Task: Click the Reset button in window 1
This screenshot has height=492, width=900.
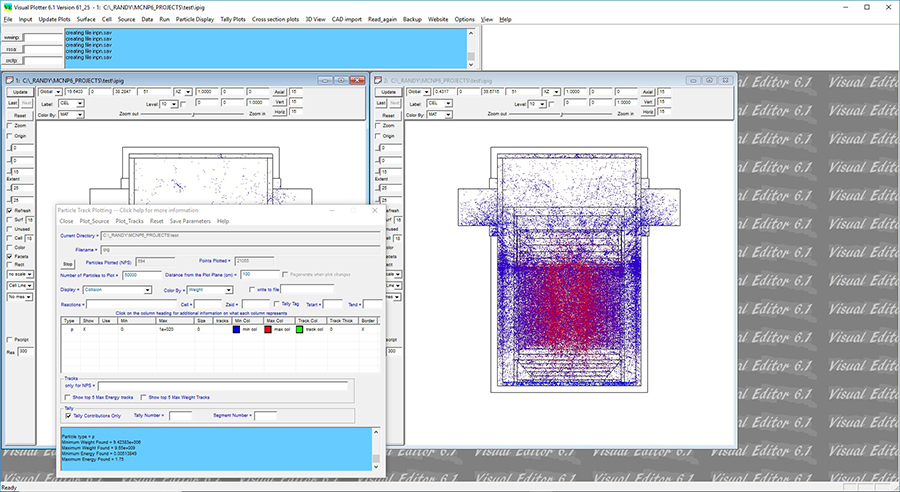Action: pyautogui.click(x=20, y=115)
